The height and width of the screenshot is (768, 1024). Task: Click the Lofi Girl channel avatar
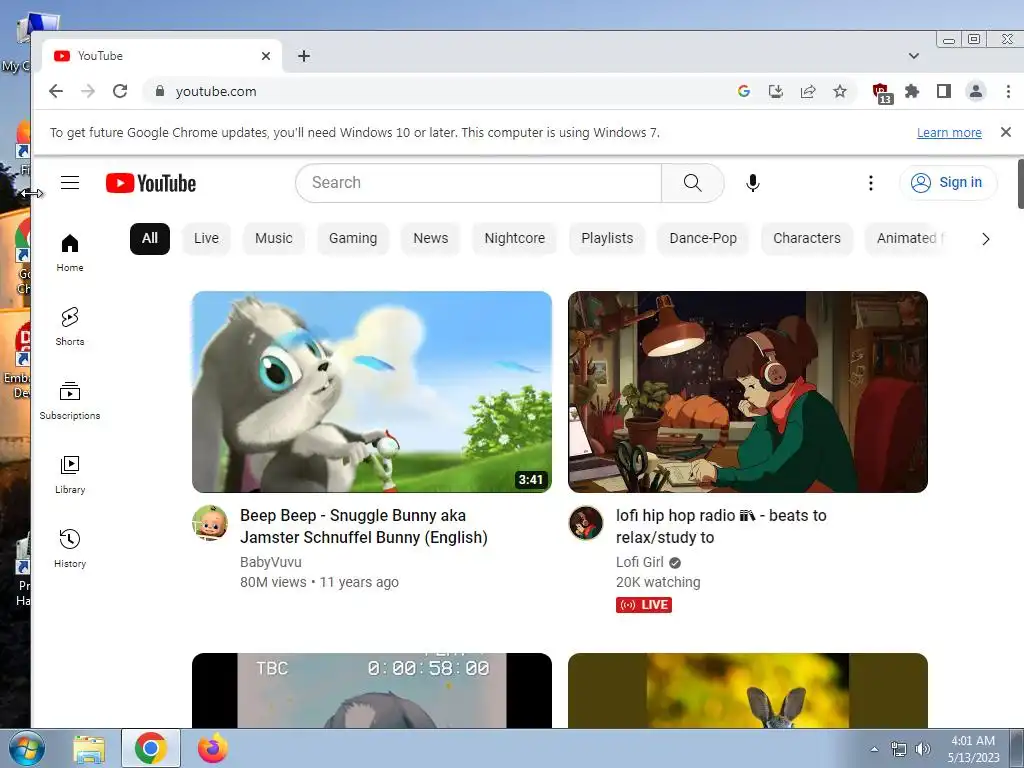(x=586, y=523)
